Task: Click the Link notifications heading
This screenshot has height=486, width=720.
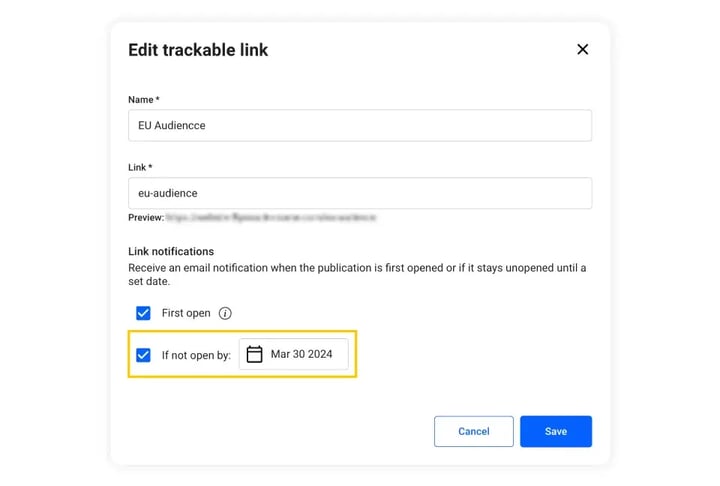Action: [171, 251]
